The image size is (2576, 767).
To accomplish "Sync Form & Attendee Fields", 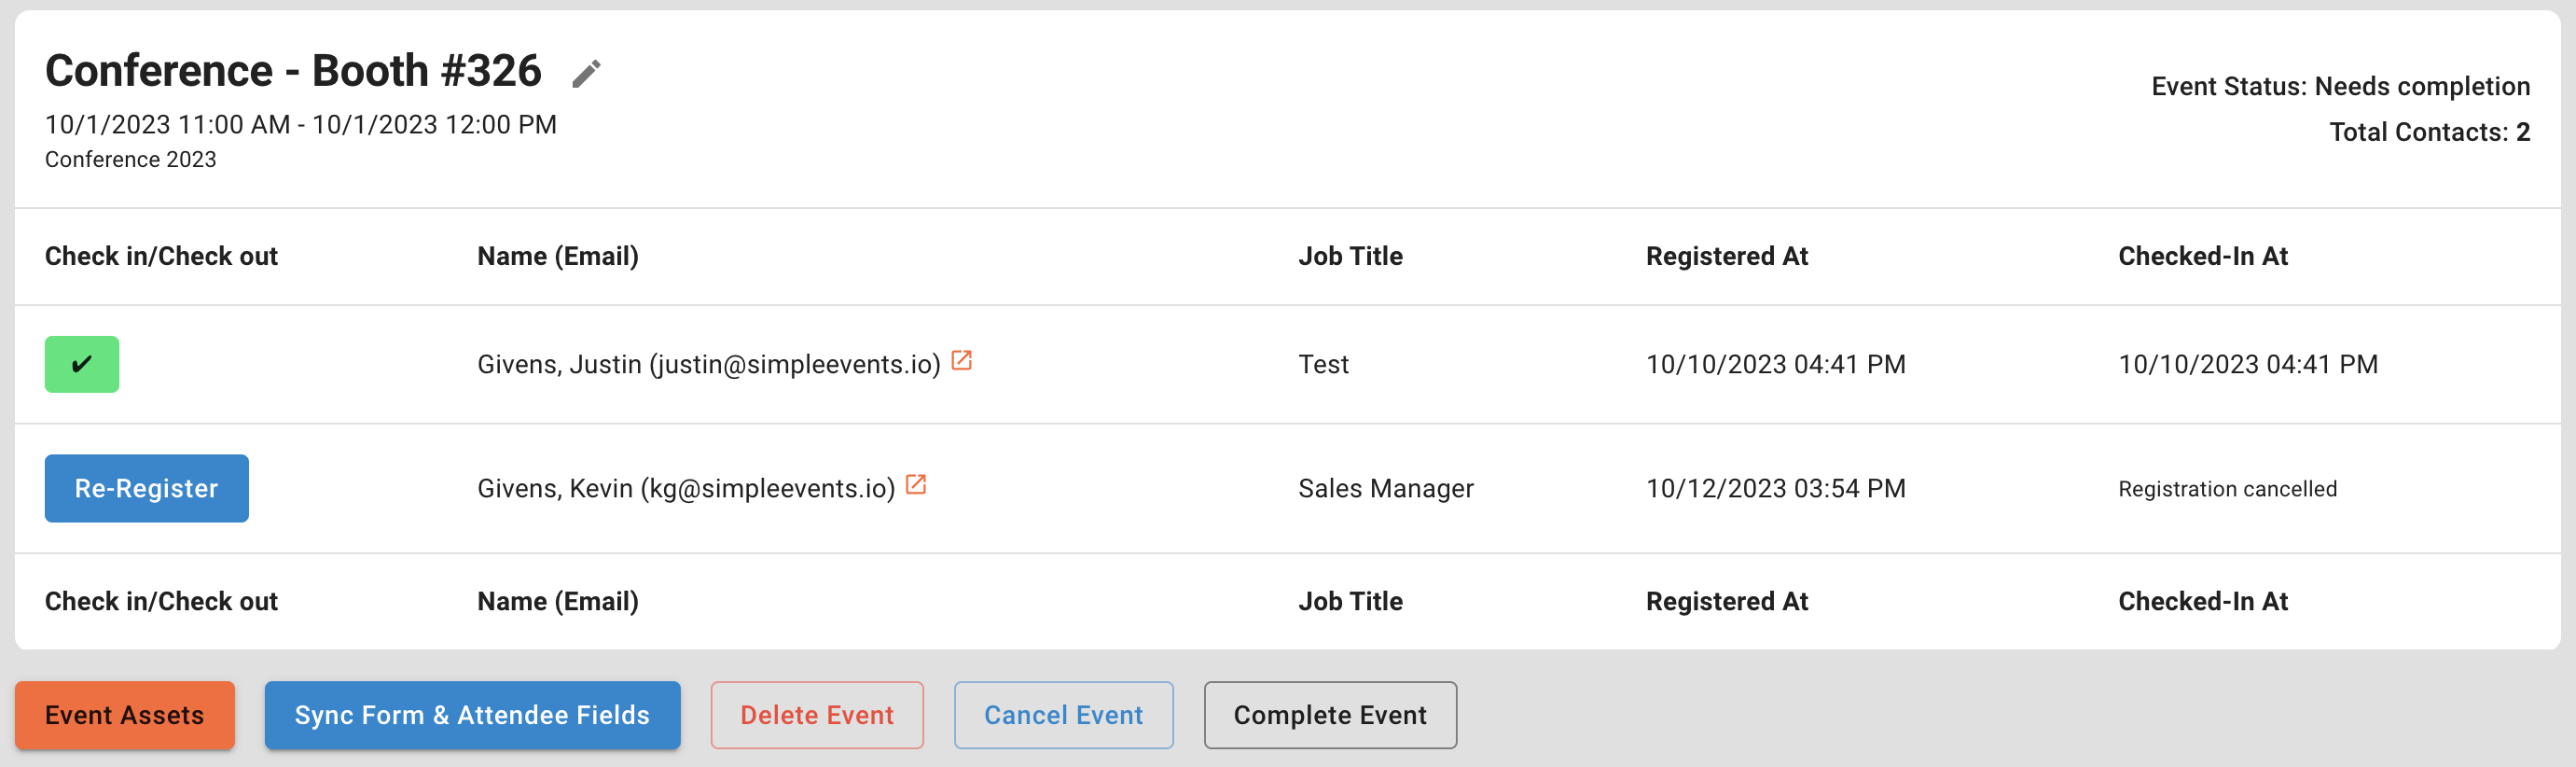I will (472, 715).
